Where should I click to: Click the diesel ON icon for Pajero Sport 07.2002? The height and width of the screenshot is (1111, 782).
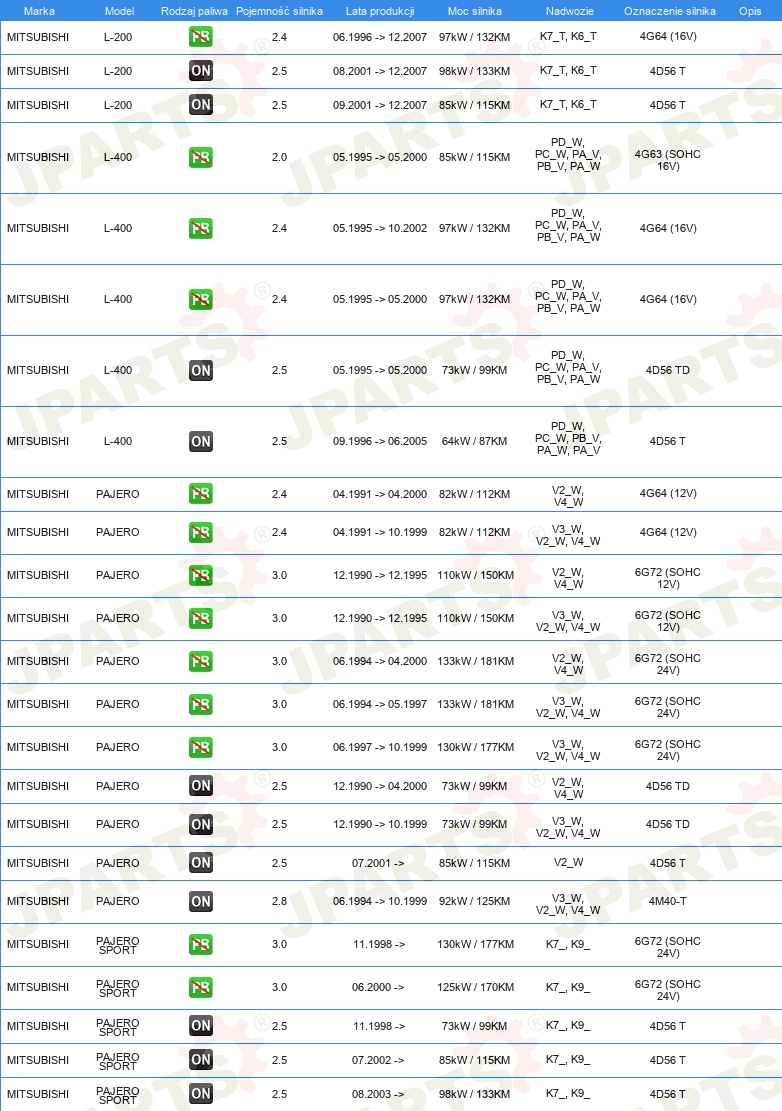coord(200,1060)
